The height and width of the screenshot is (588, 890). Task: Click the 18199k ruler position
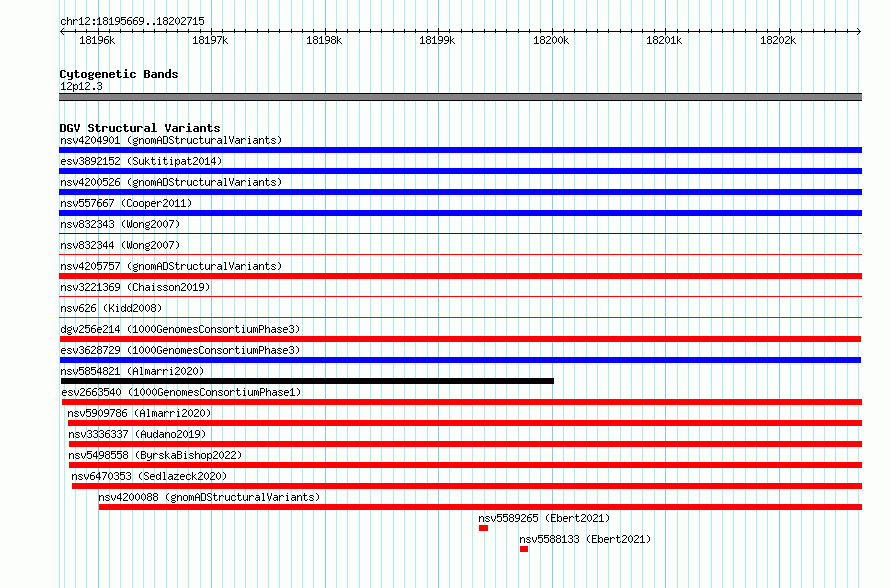click(x=437, y=40)
